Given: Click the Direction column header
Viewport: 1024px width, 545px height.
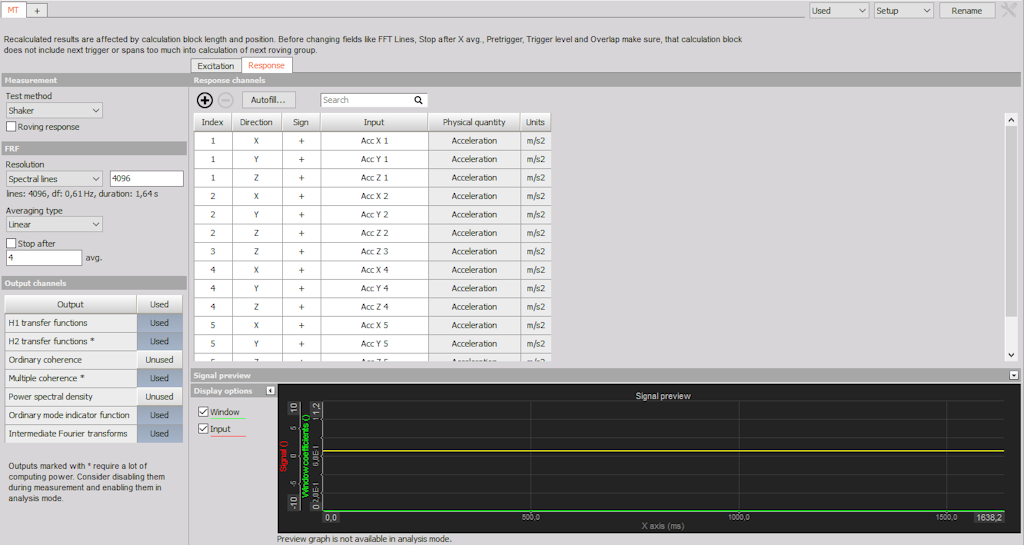Looking at the screenshot, I should (256, 122).
